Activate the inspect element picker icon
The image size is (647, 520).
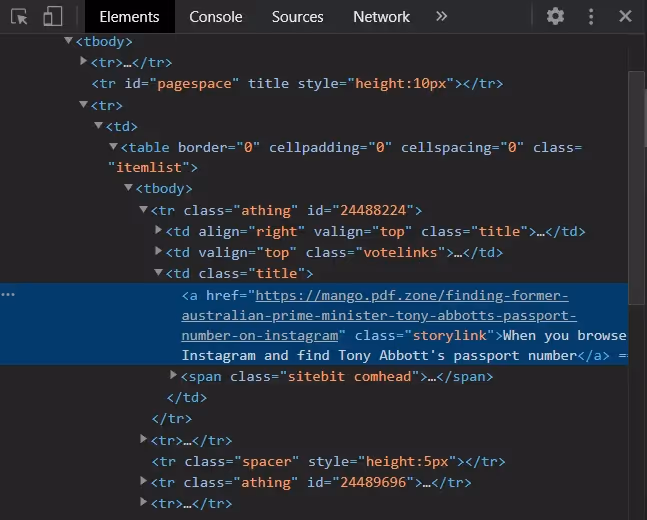point(19,17)
